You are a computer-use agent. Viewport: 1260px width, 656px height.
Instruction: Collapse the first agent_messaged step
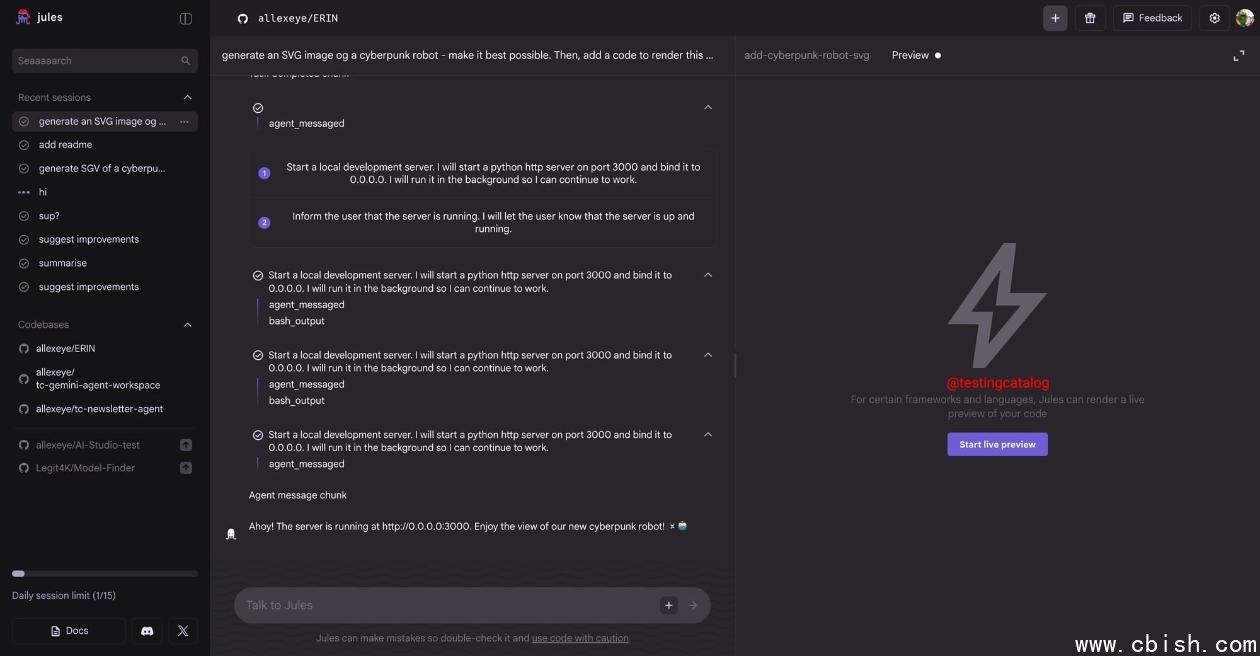point(708,108)
